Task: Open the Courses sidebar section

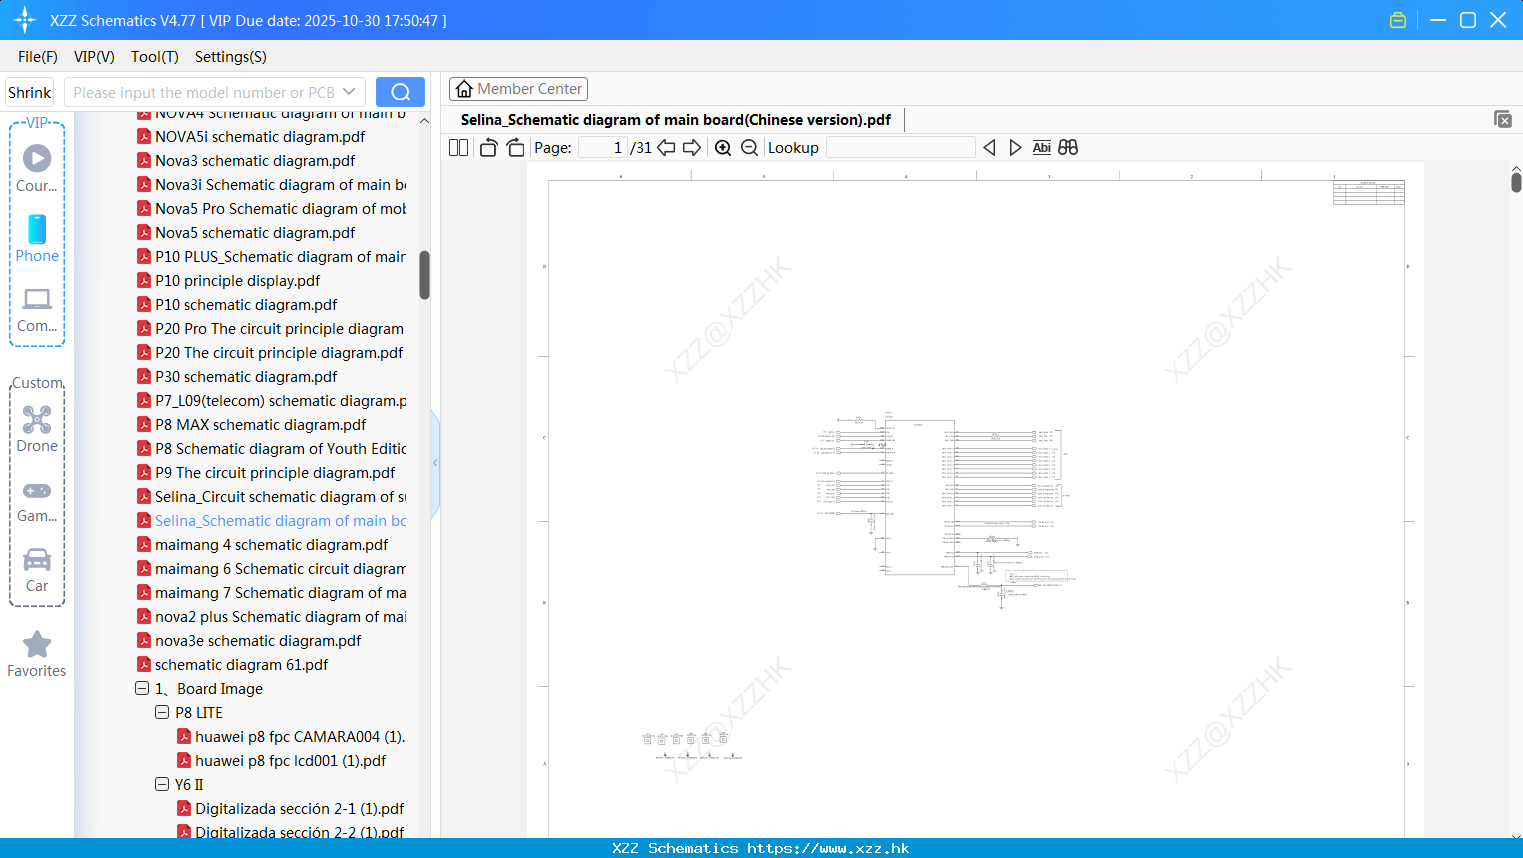Action: (37, 168)
